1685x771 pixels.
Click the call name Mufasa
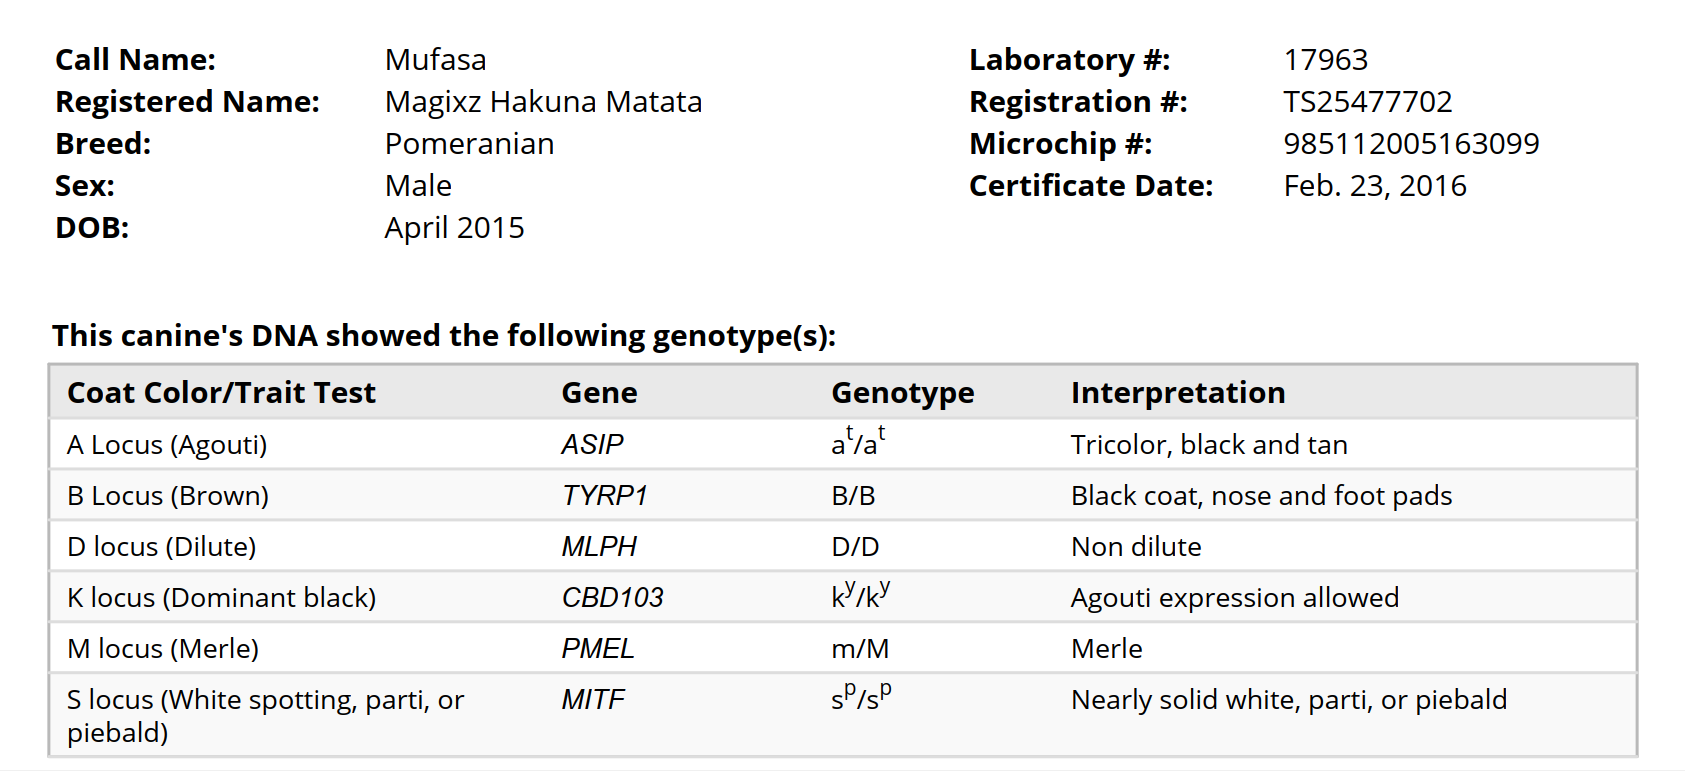point(435,60)
